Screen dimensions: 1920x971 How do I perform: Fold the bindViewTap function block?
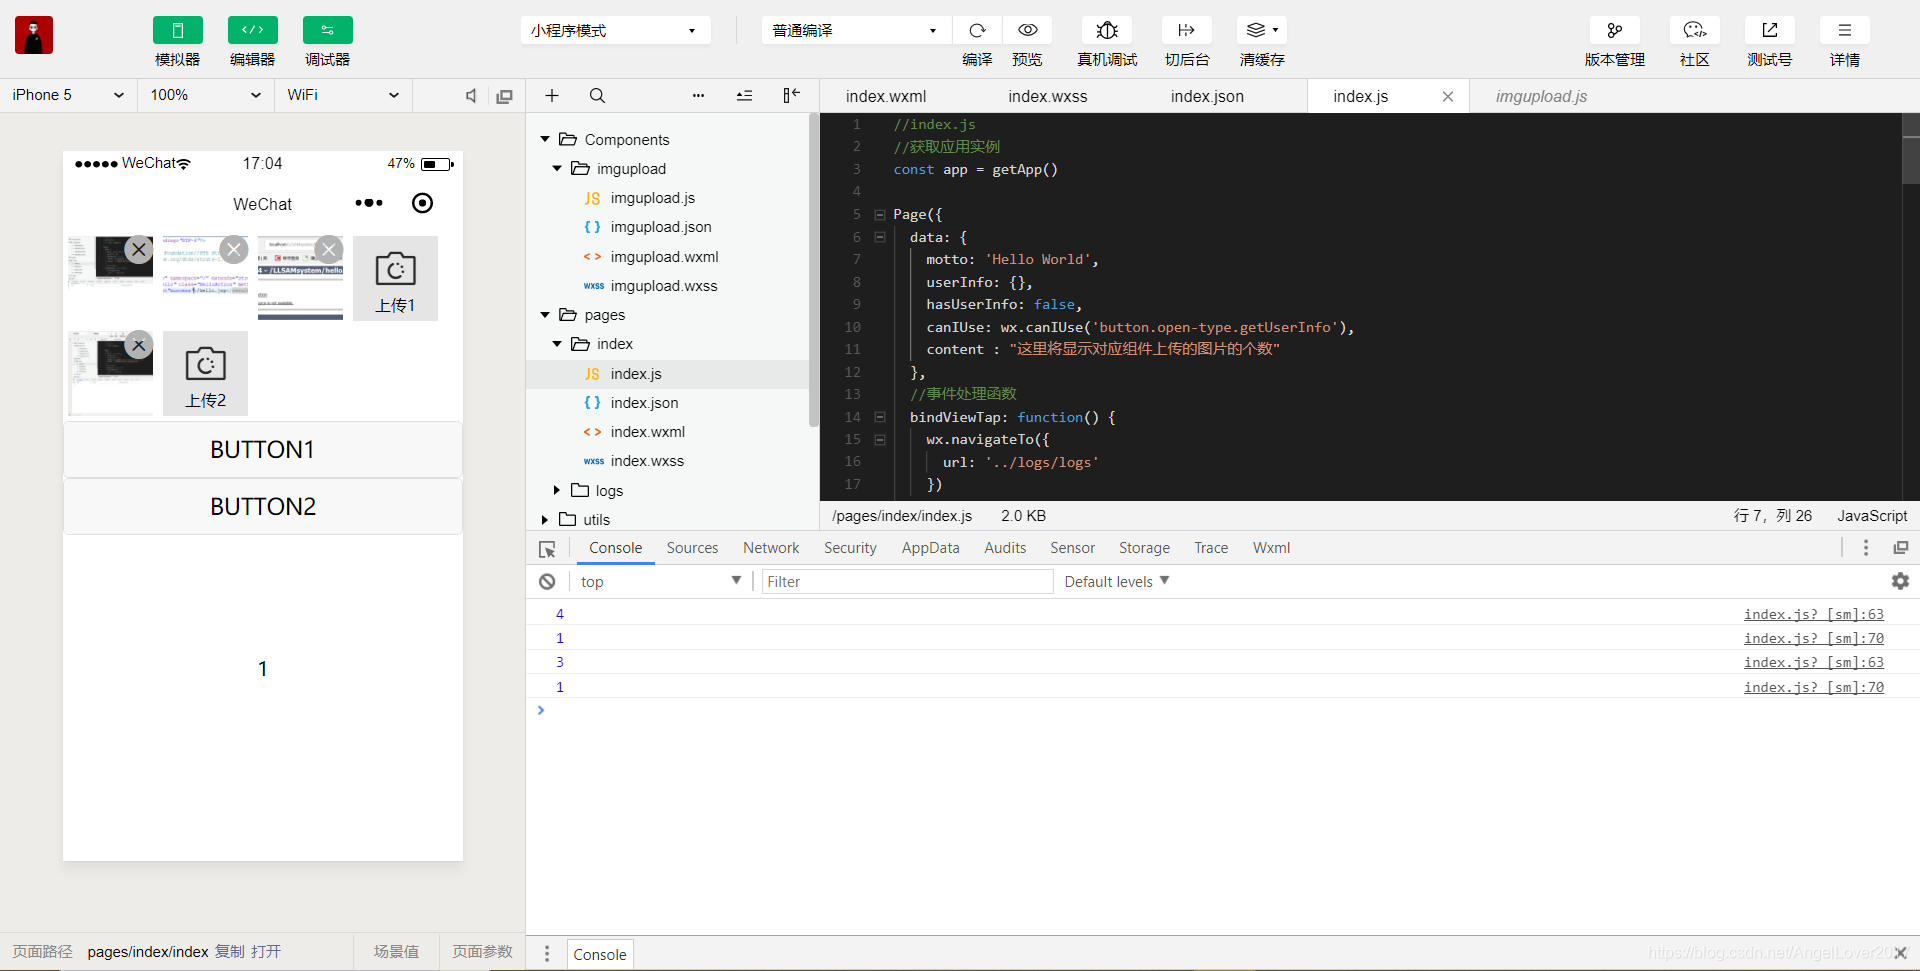(x=880, y=417)
